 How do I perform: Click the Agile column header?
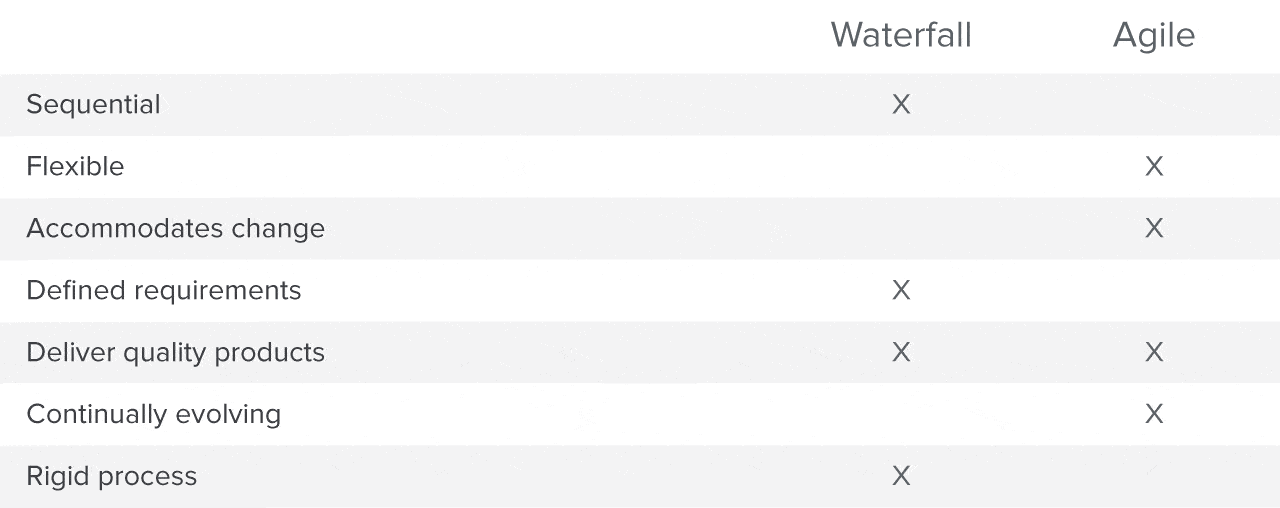(x=1154, y=35)
